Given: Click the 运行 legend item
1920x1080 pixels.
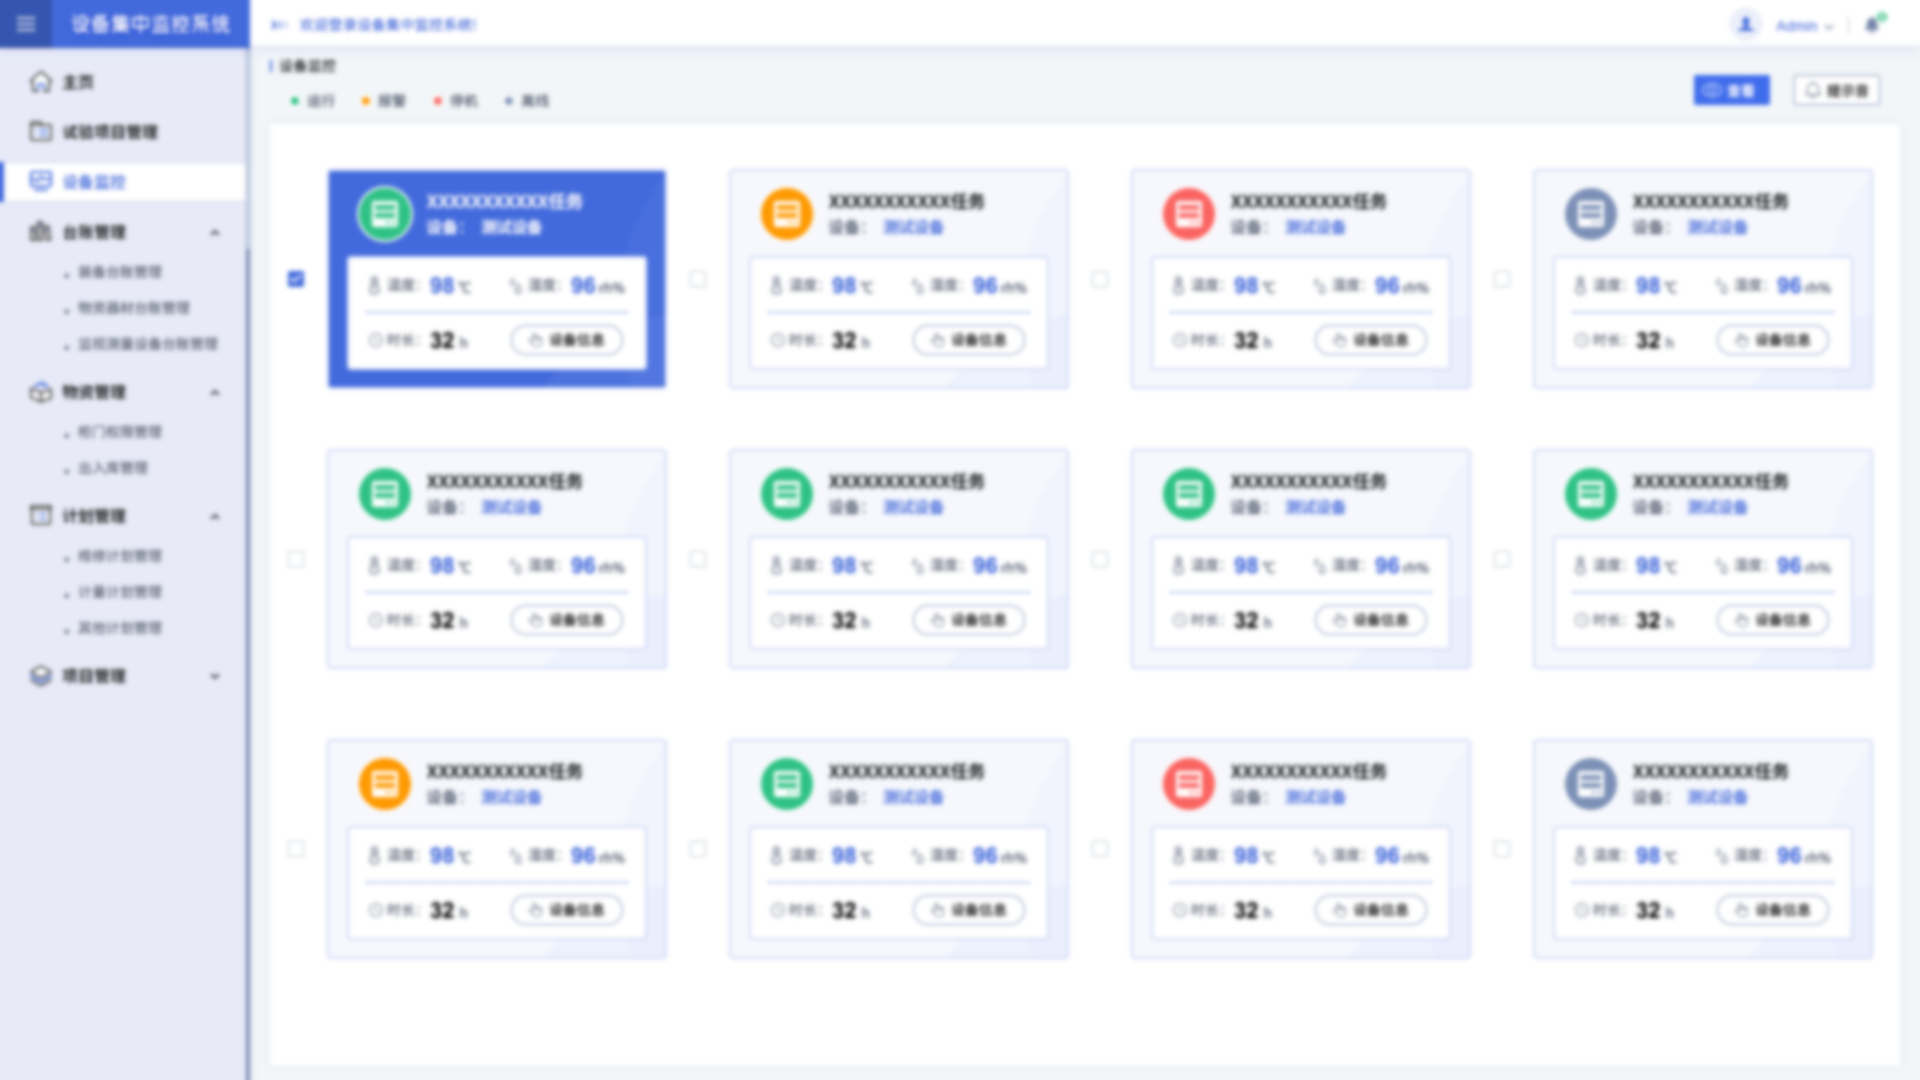Looking at the screenshot, I should tap(312, 101).
